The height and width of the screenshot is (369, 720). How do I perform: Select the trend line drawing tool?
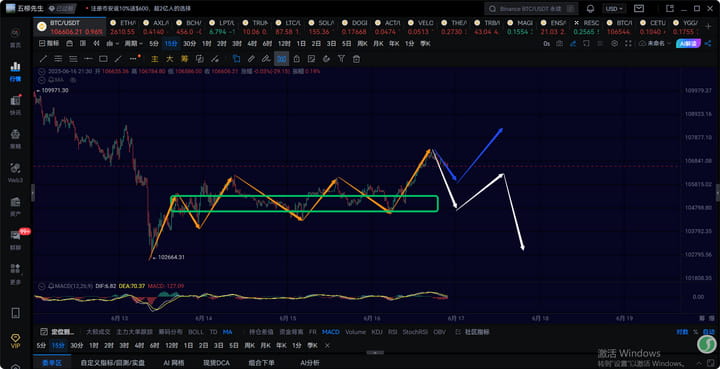43,59
